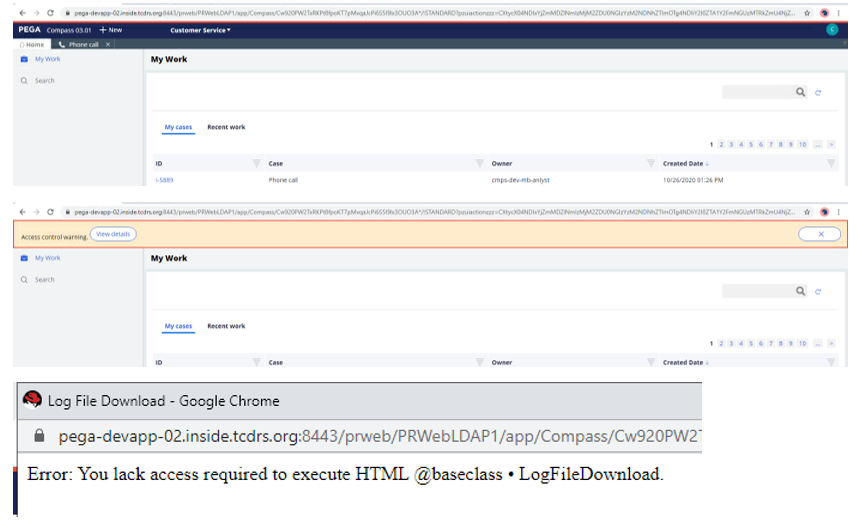The width and height of the screenshot is (867, 524).
Task: Click padlock icon in Log File Download window
Action: [39, 436]
